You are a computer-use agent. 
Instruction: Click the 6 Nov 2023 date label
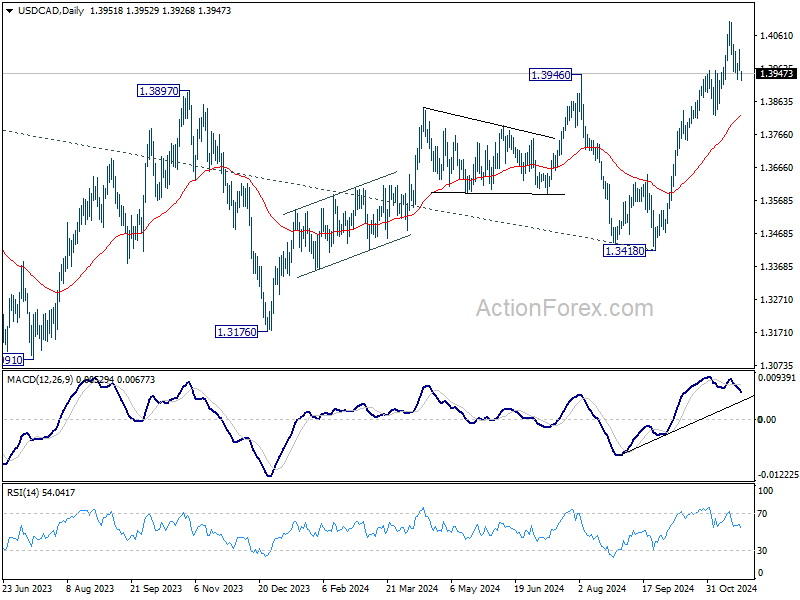(218, 588)
